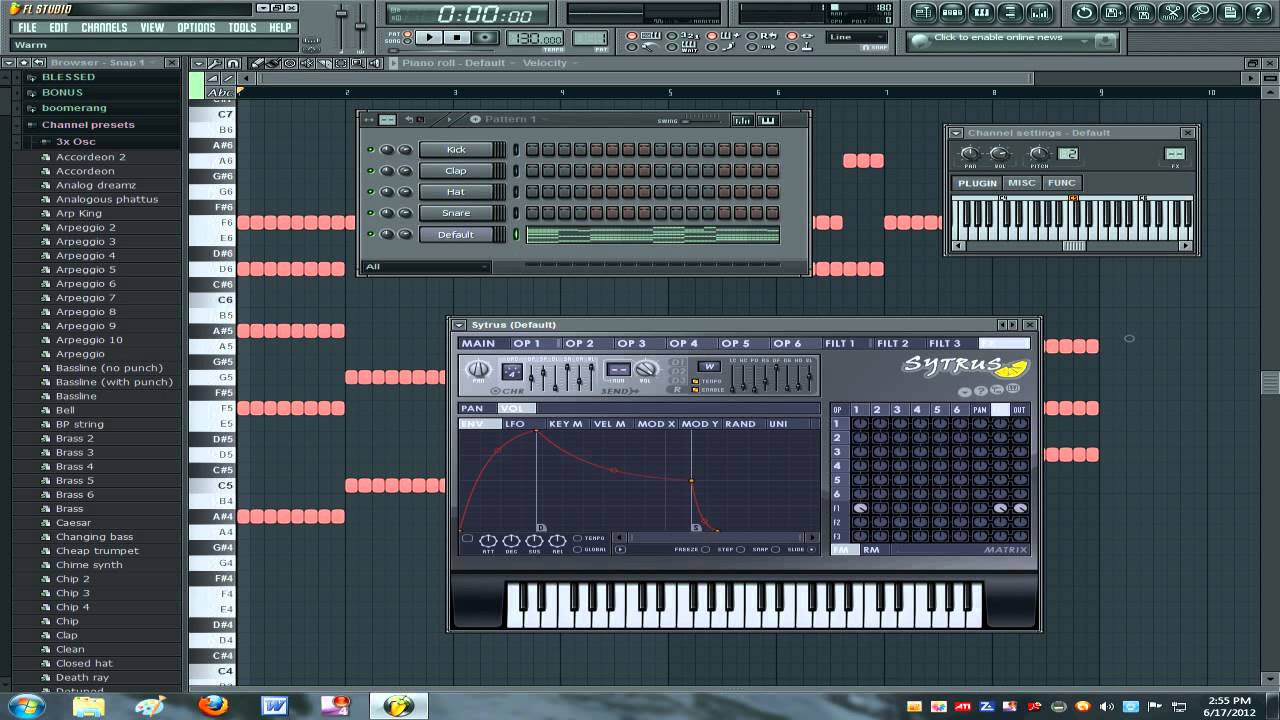Click the speaker playback tool in piano roll

375,63
